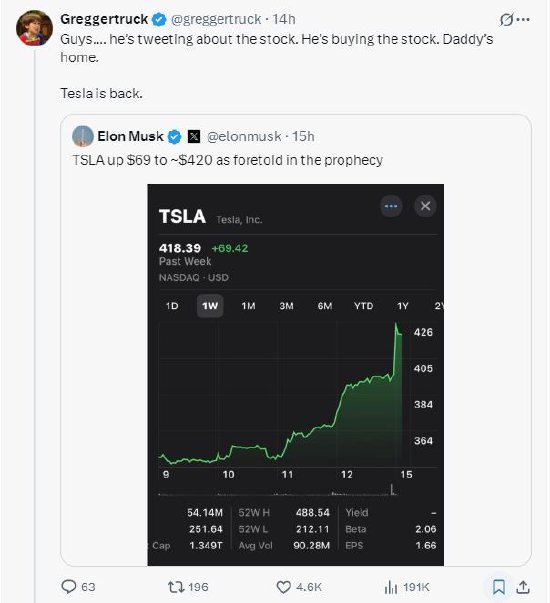550x603 pixels.
Task: Bookmark this post
Action: tap(499, 587)
